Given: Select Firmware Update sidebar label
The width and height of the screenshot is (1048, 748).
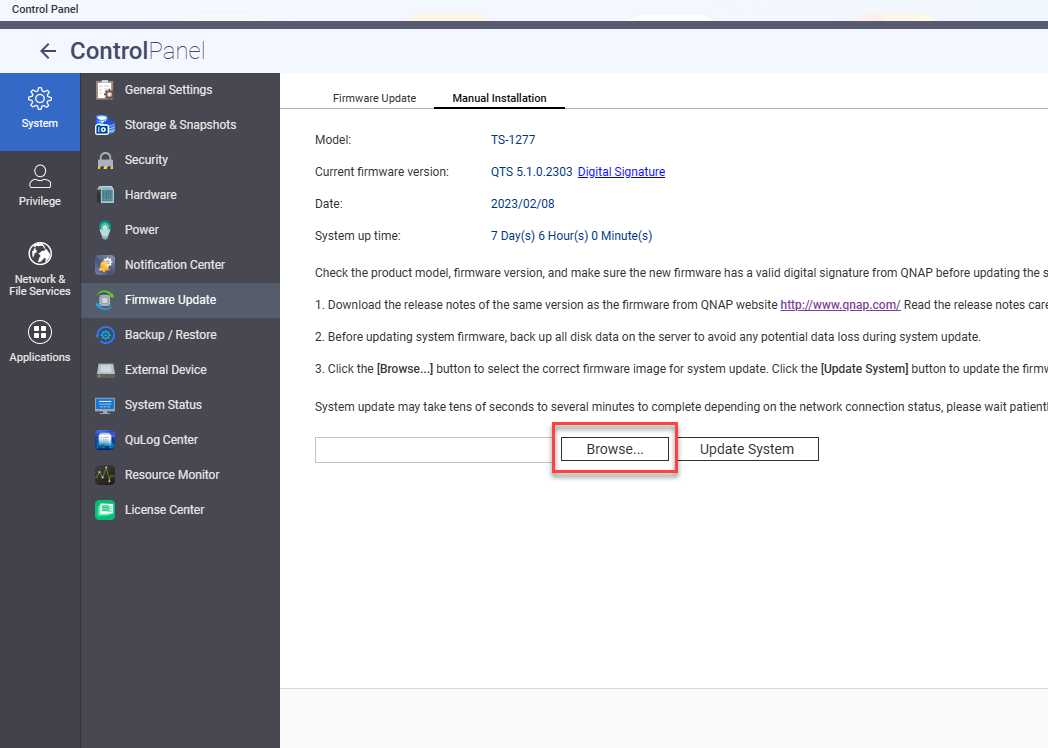Looking at the screenshot, I should tap(170, 300).
